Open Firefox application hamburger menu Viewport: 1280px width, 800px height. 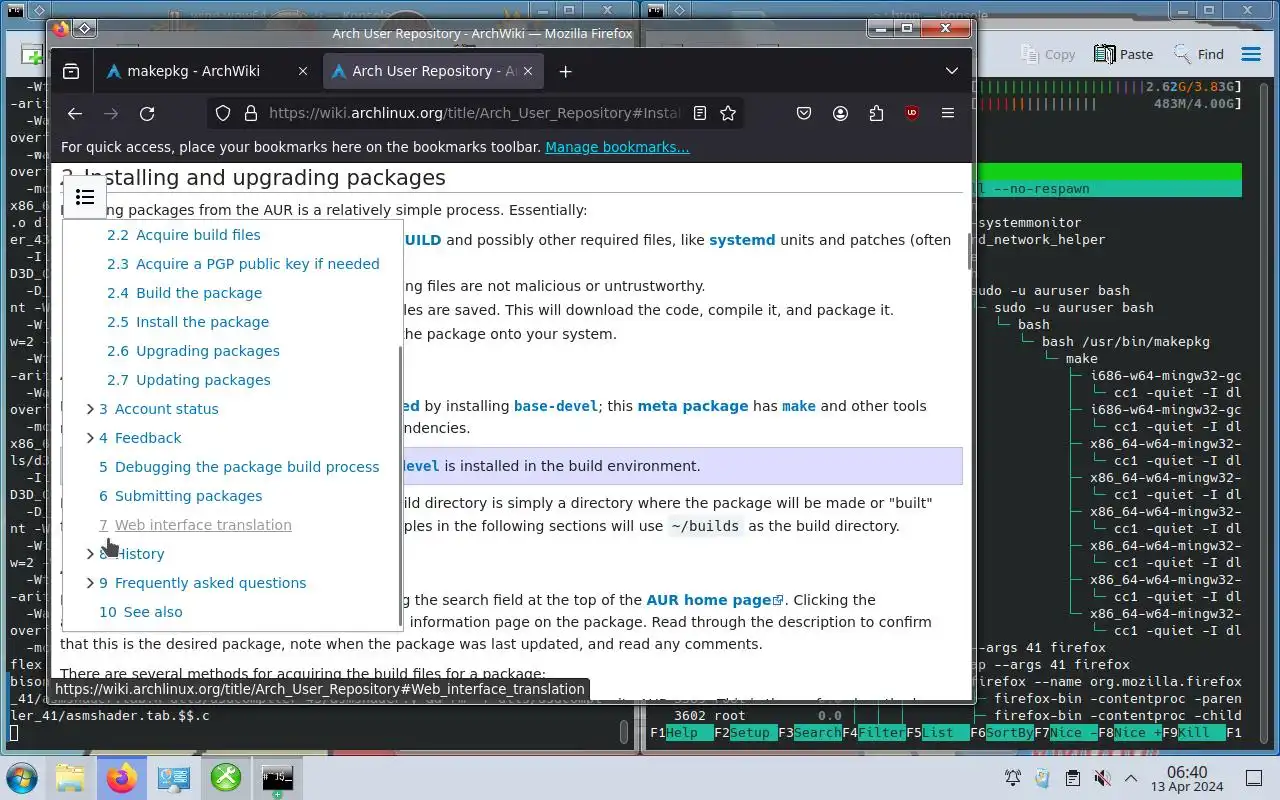click(948, 114)
